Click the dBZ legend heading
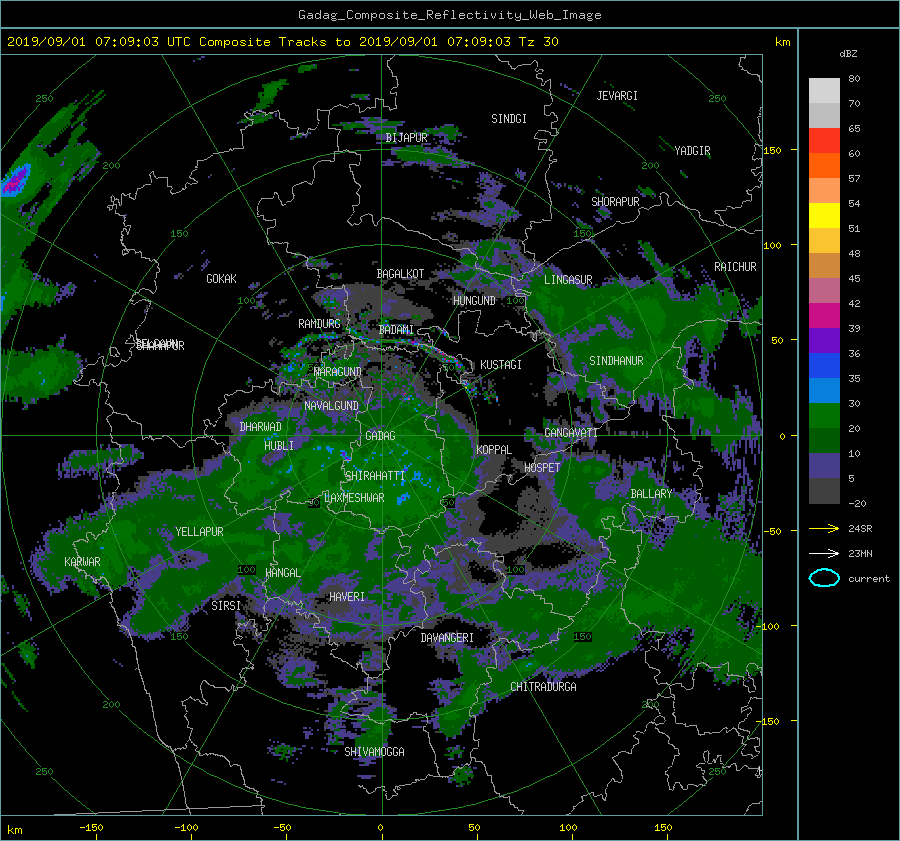 848,54
